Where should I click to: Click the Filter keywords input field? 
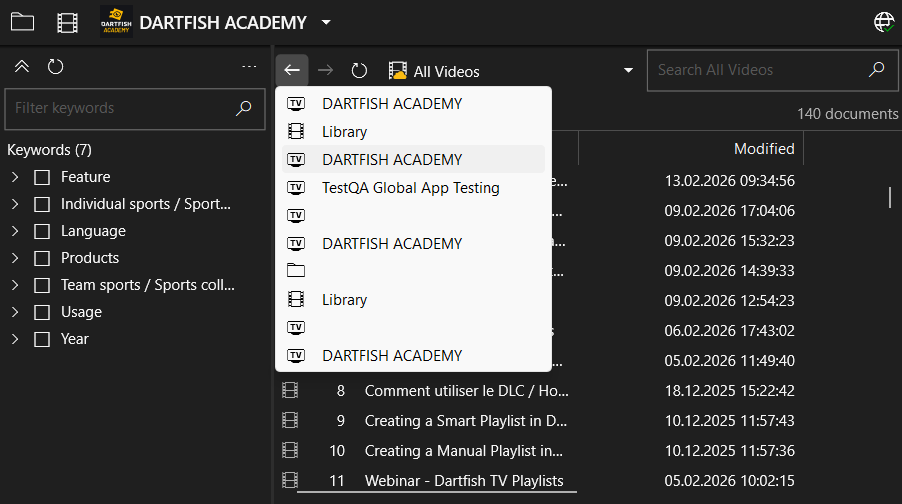pyautogui.click(x=135, y=109)
